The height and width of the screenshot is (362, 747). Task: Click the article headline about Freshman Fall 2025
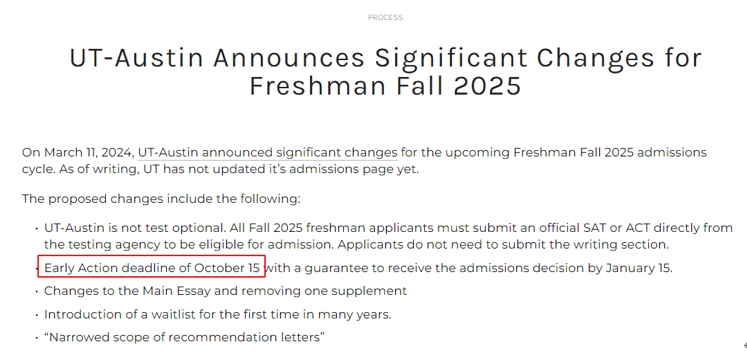[x=385, y=71]
